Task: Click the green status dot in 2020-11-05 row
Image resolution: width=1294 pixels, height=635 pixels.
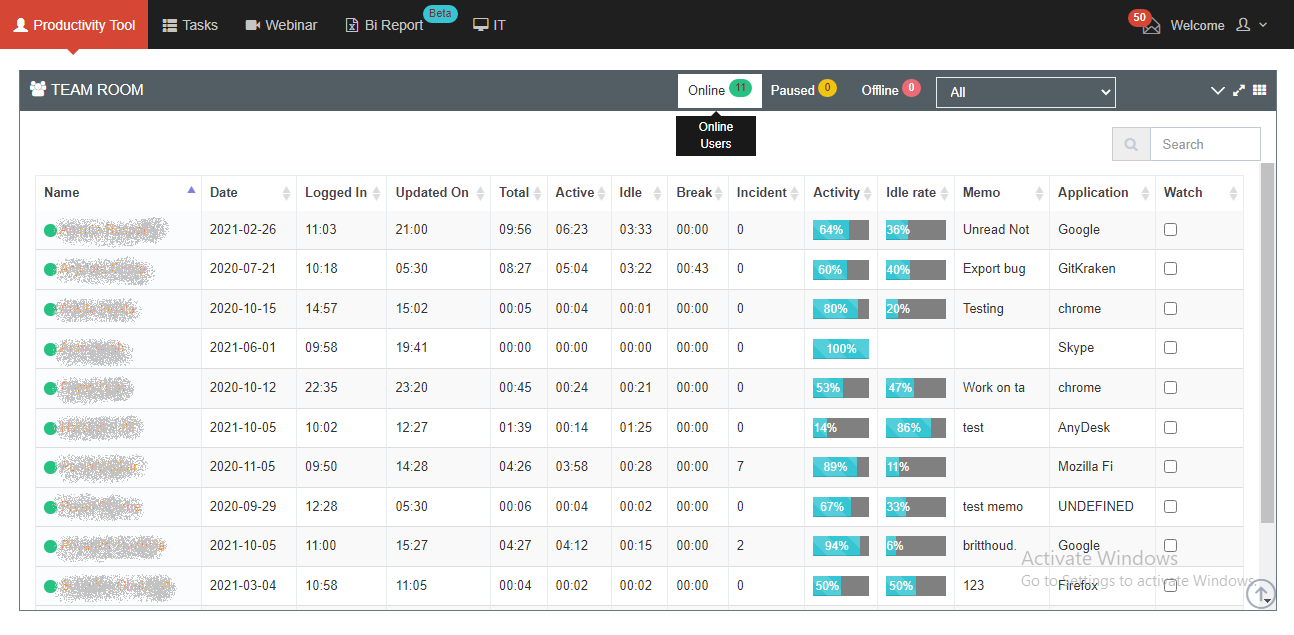Action: (50, 468)
